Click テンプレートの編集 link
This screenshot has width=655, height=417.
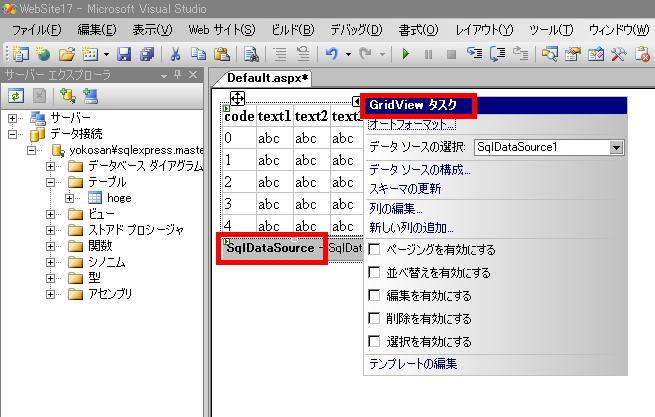click(x=413, y=364)
